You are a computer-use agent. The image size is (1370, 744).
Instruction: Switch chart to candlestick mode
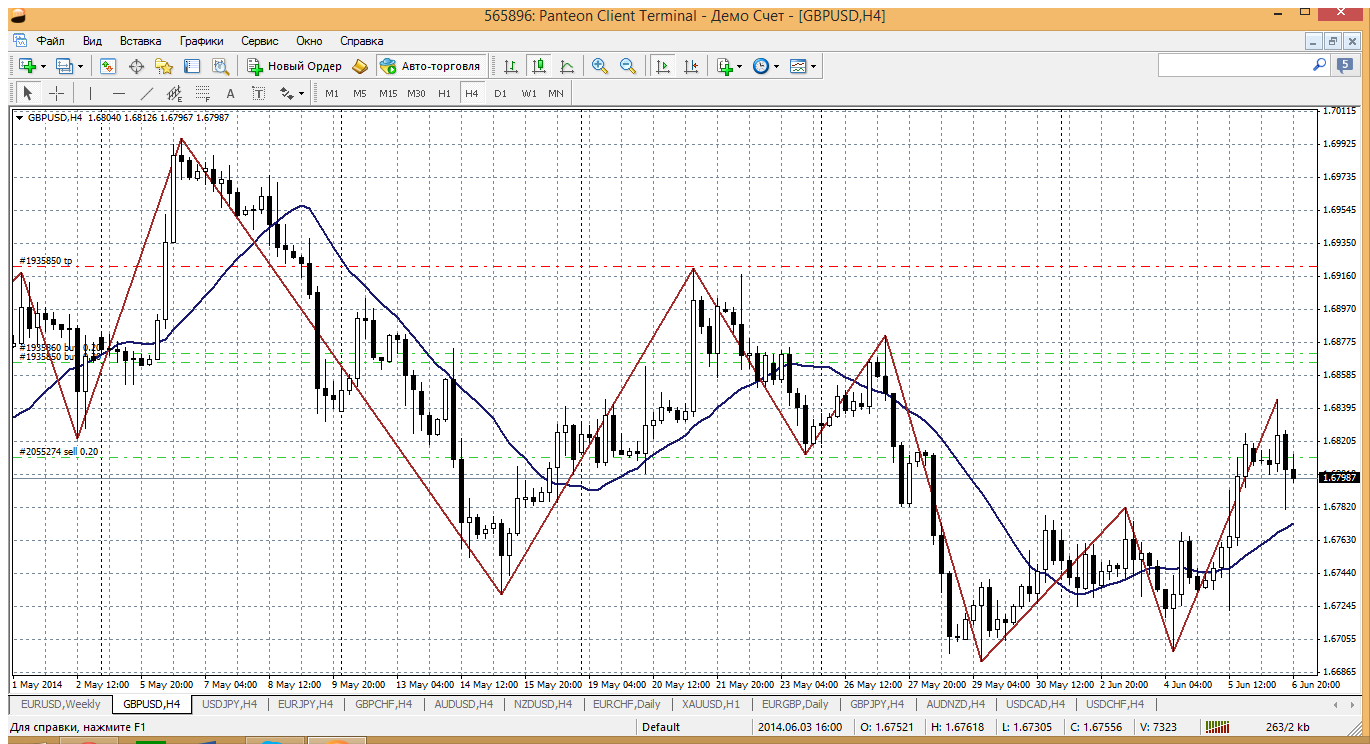coord(539,66)
